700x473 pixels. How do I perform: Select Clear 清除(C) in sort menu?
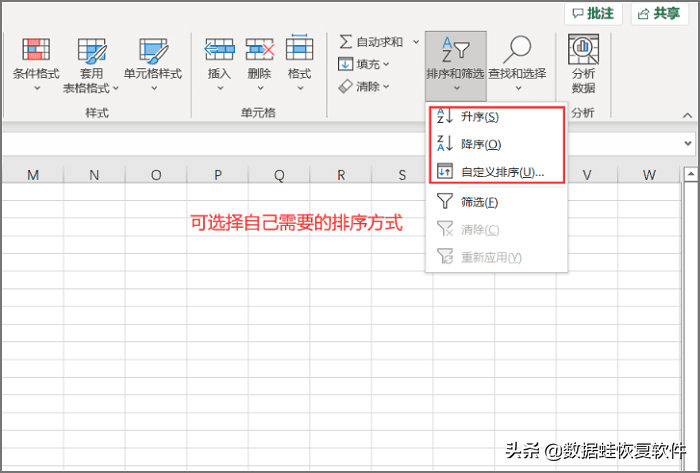(496, 230)
